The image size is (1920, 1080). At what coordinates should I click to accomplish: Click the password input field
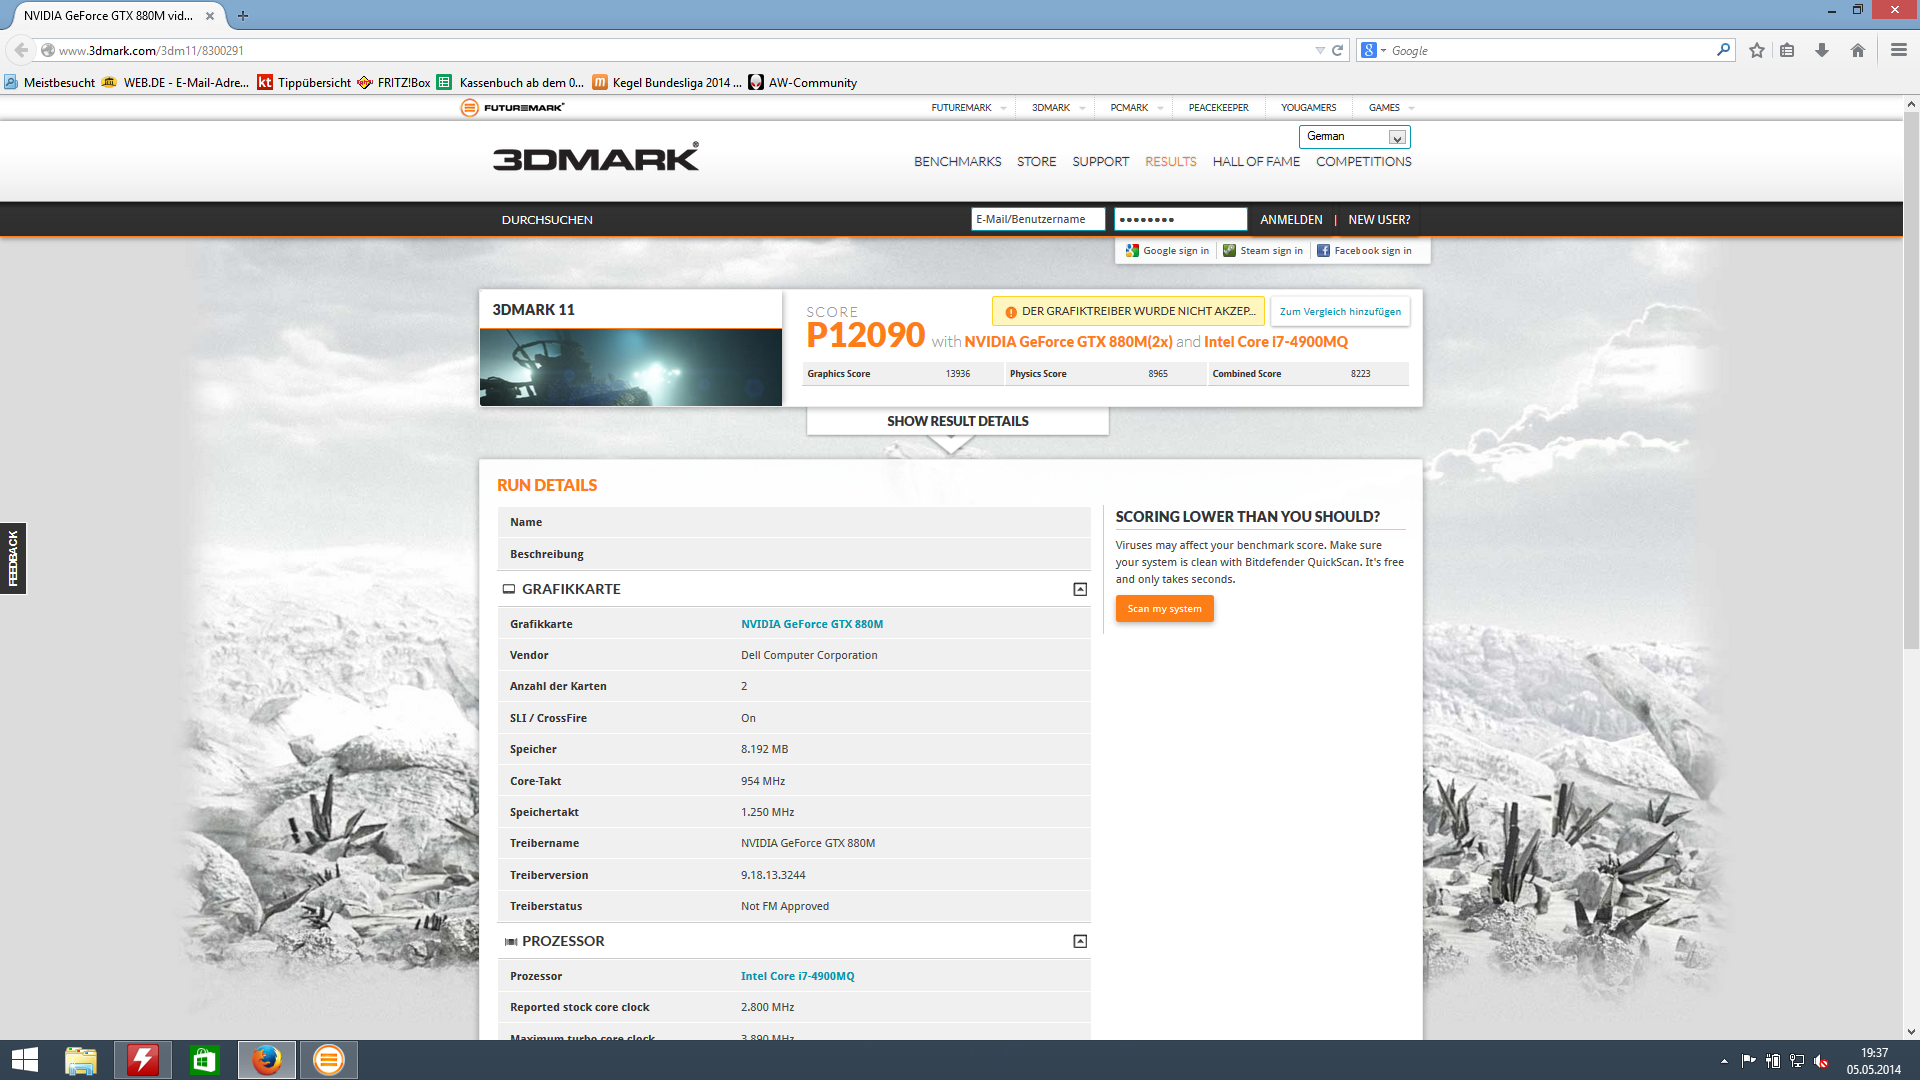[x=1180, y=220]
